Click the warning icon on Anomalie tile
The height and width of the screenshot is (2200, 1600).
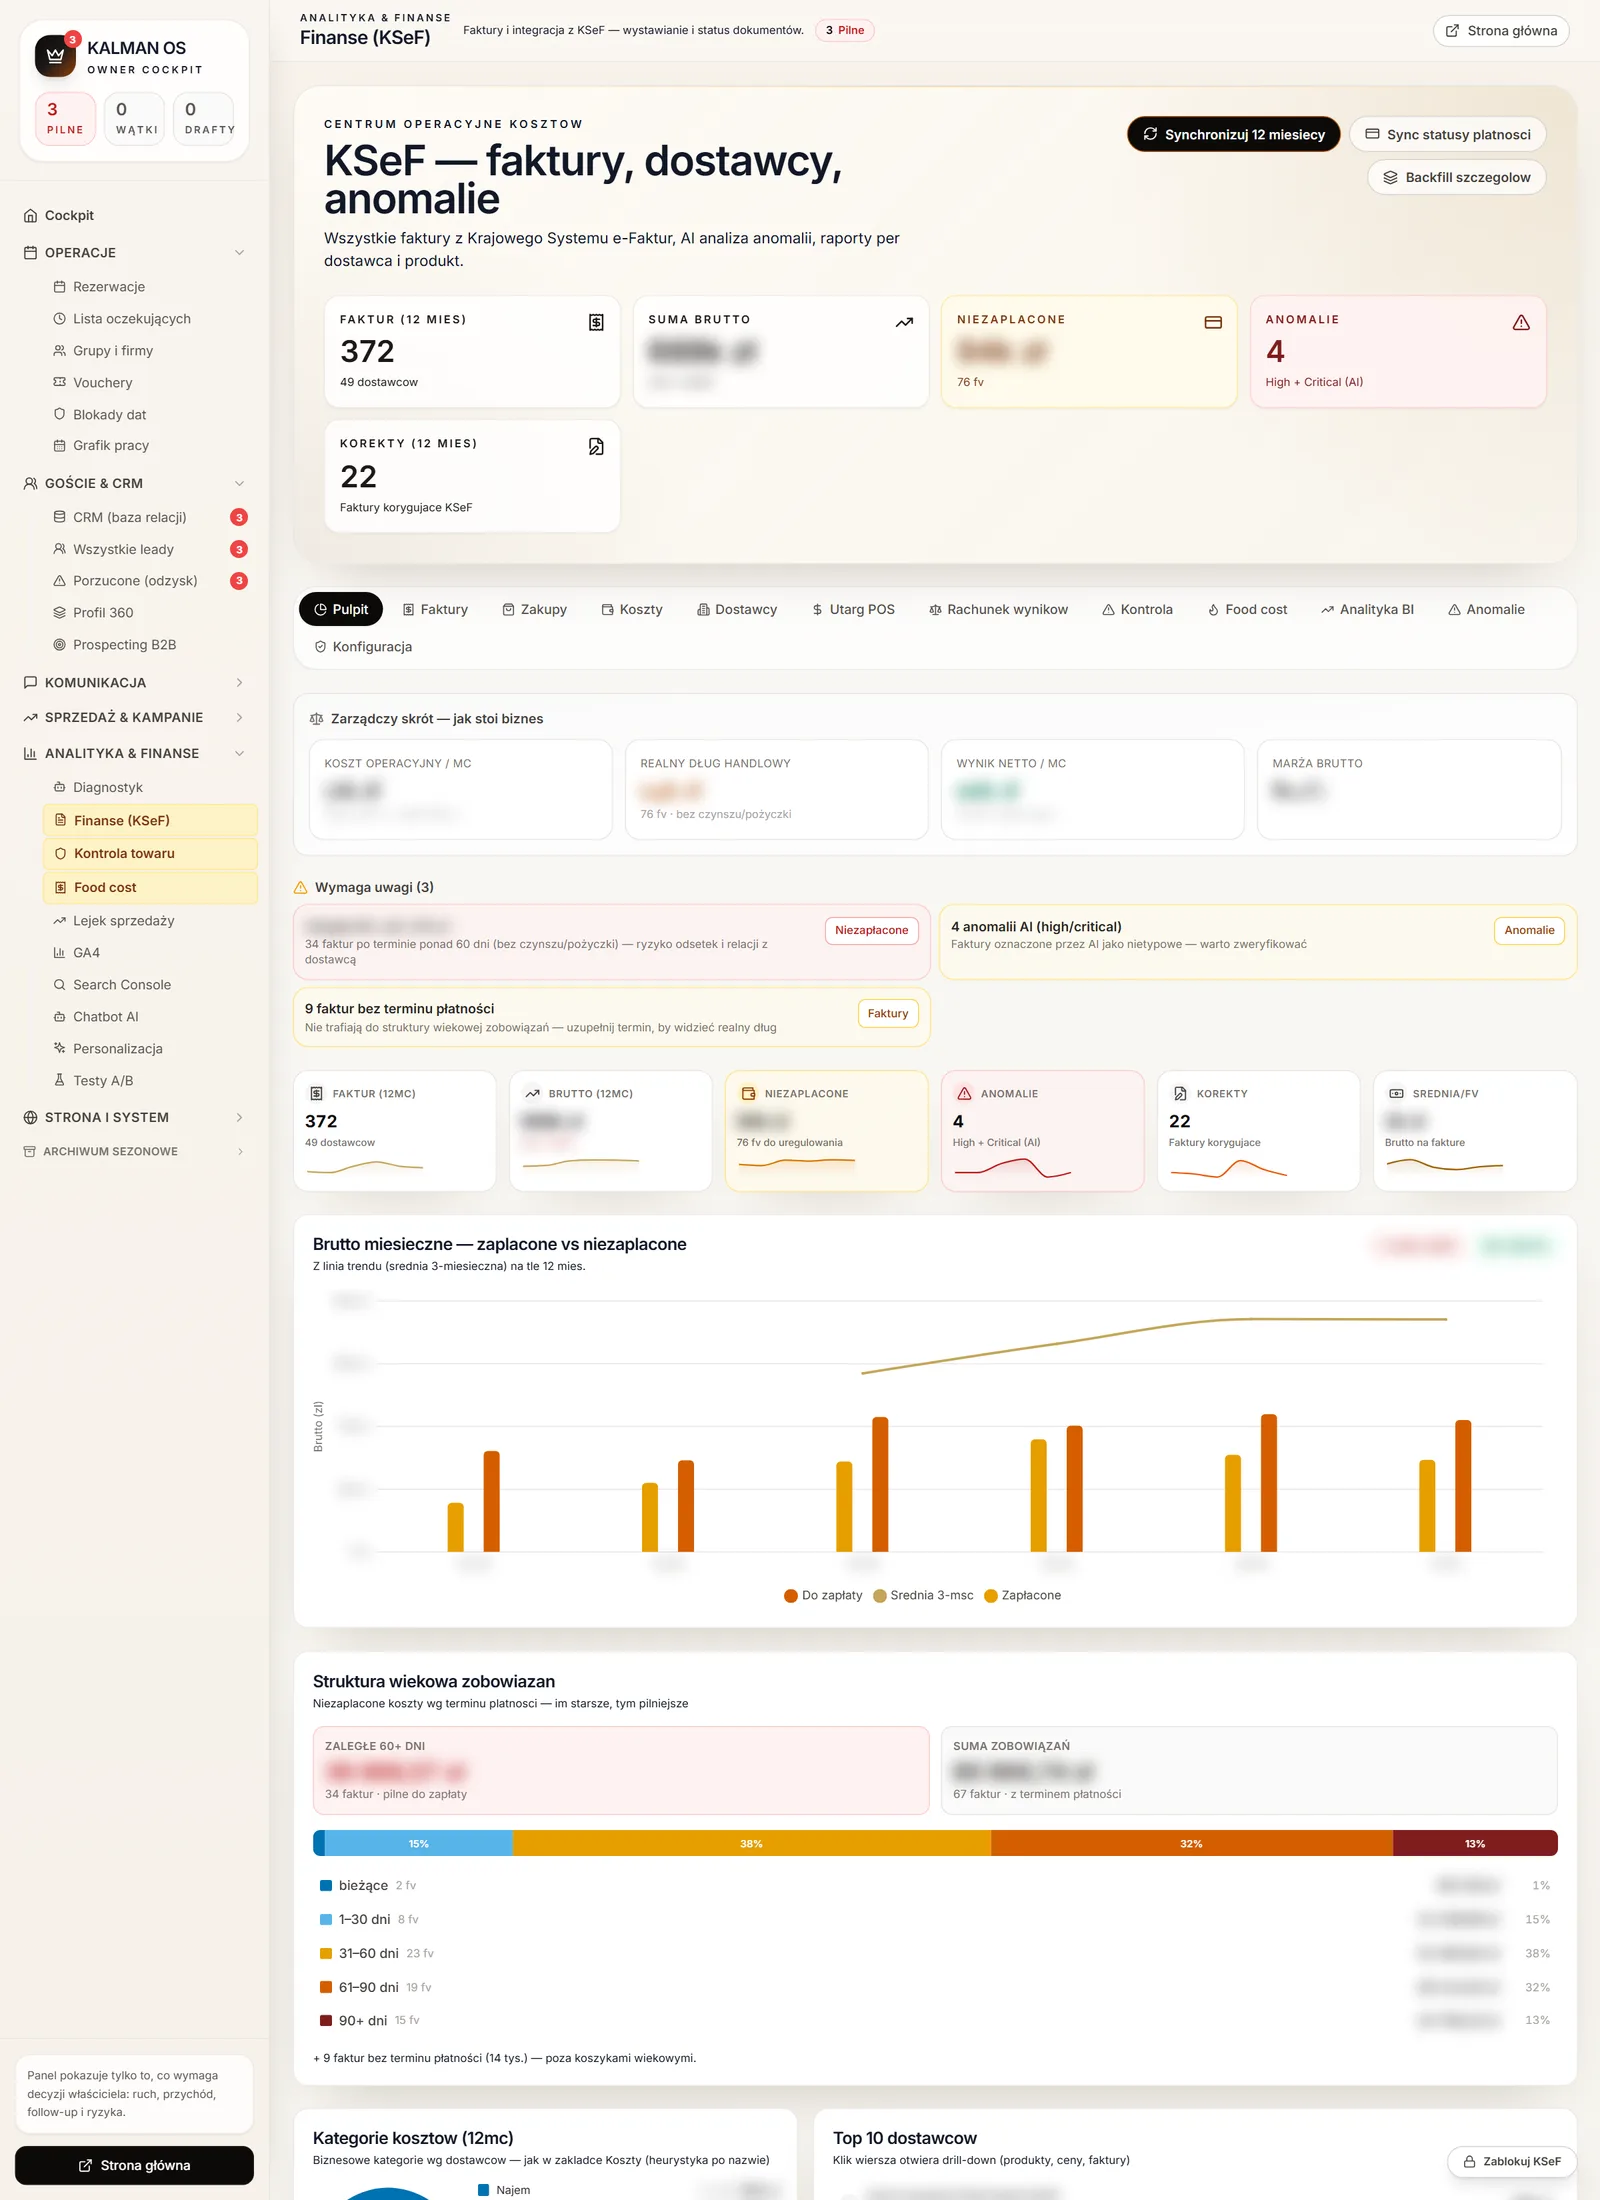[1521, 322]
